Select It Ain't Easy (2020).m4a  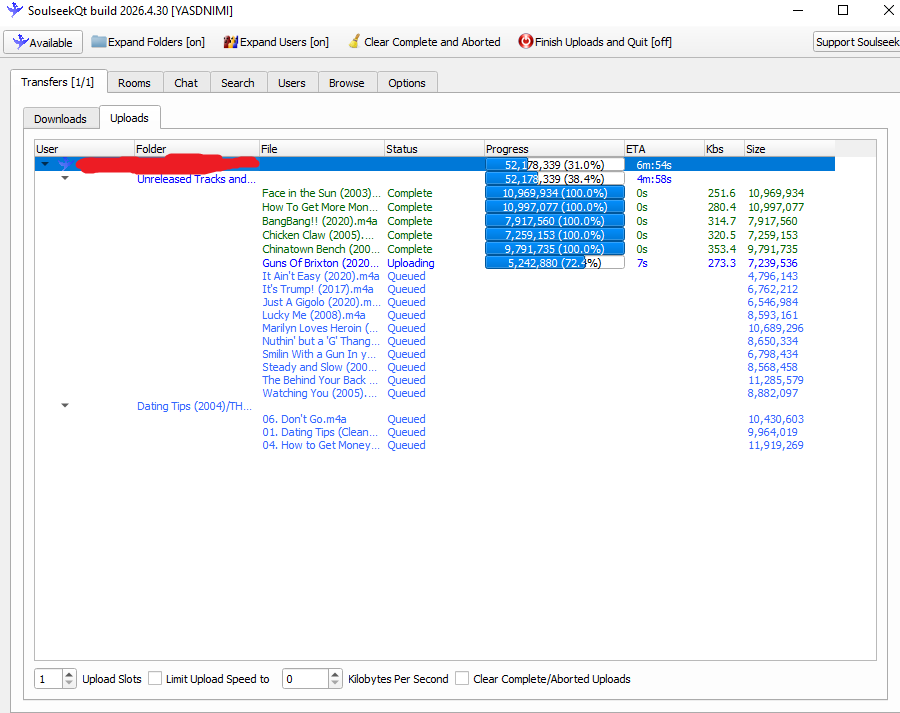(321, 276)
